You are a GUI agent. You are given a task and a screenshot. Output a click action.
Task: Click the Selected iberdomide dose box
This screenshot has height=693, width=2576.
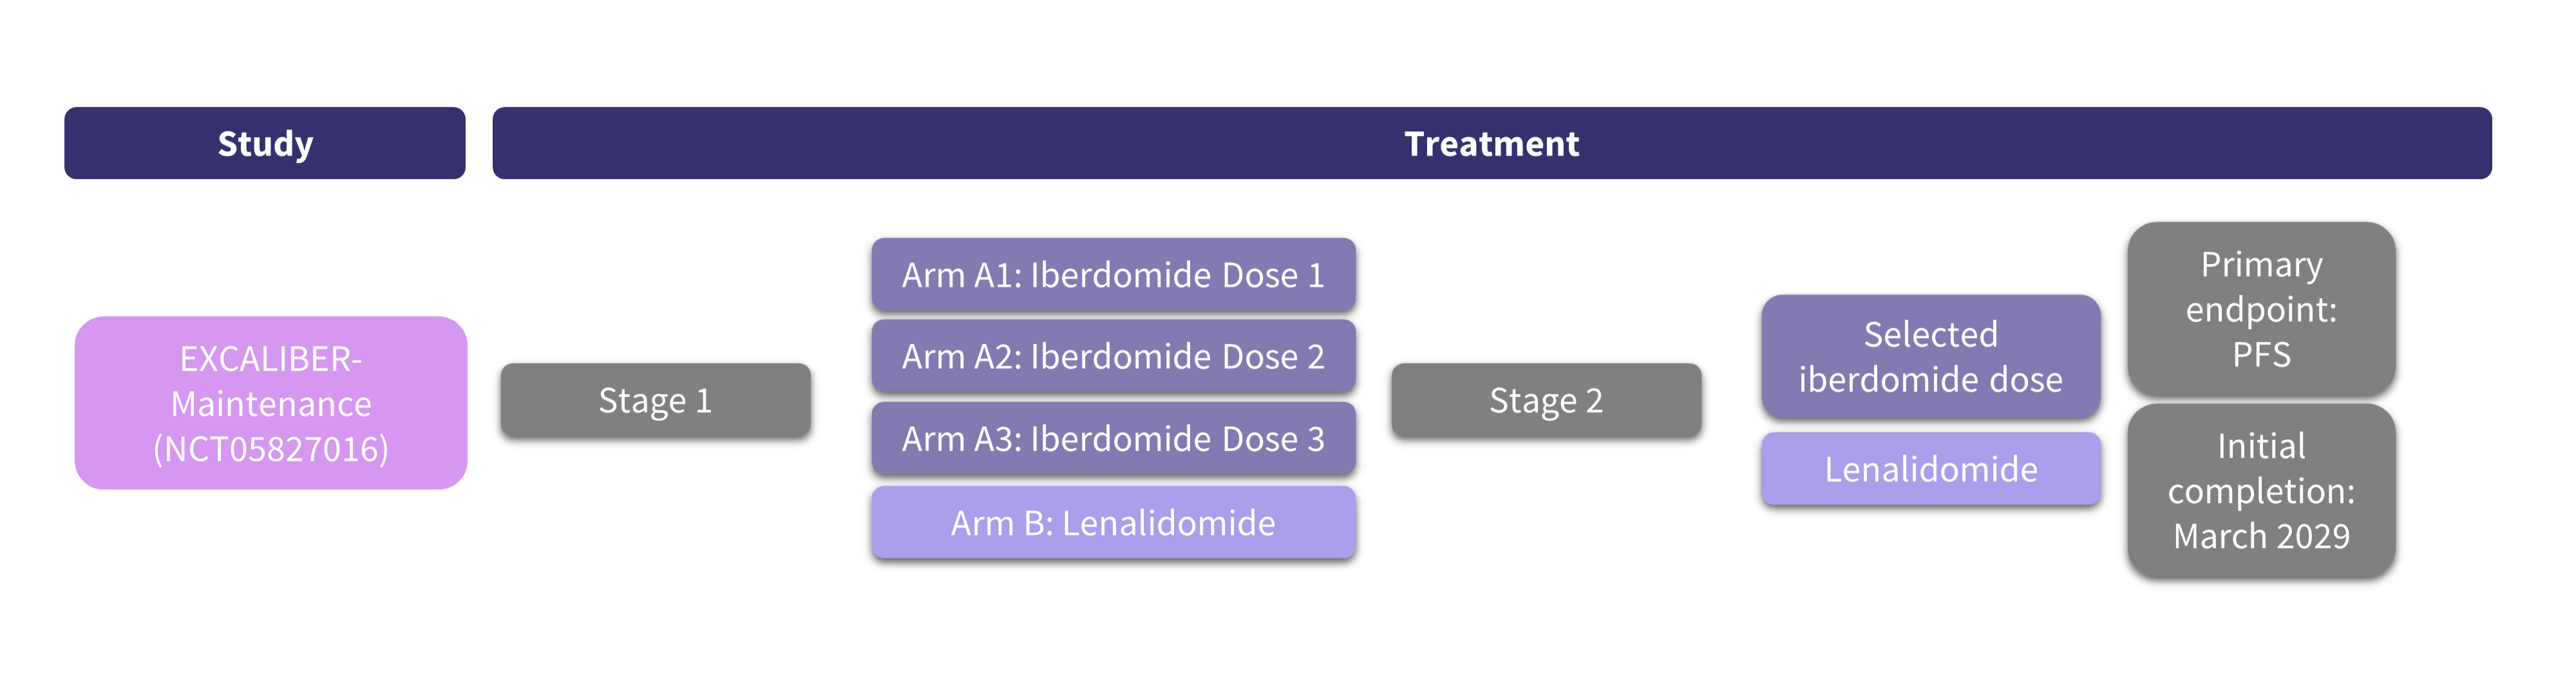coord(1930,356)
